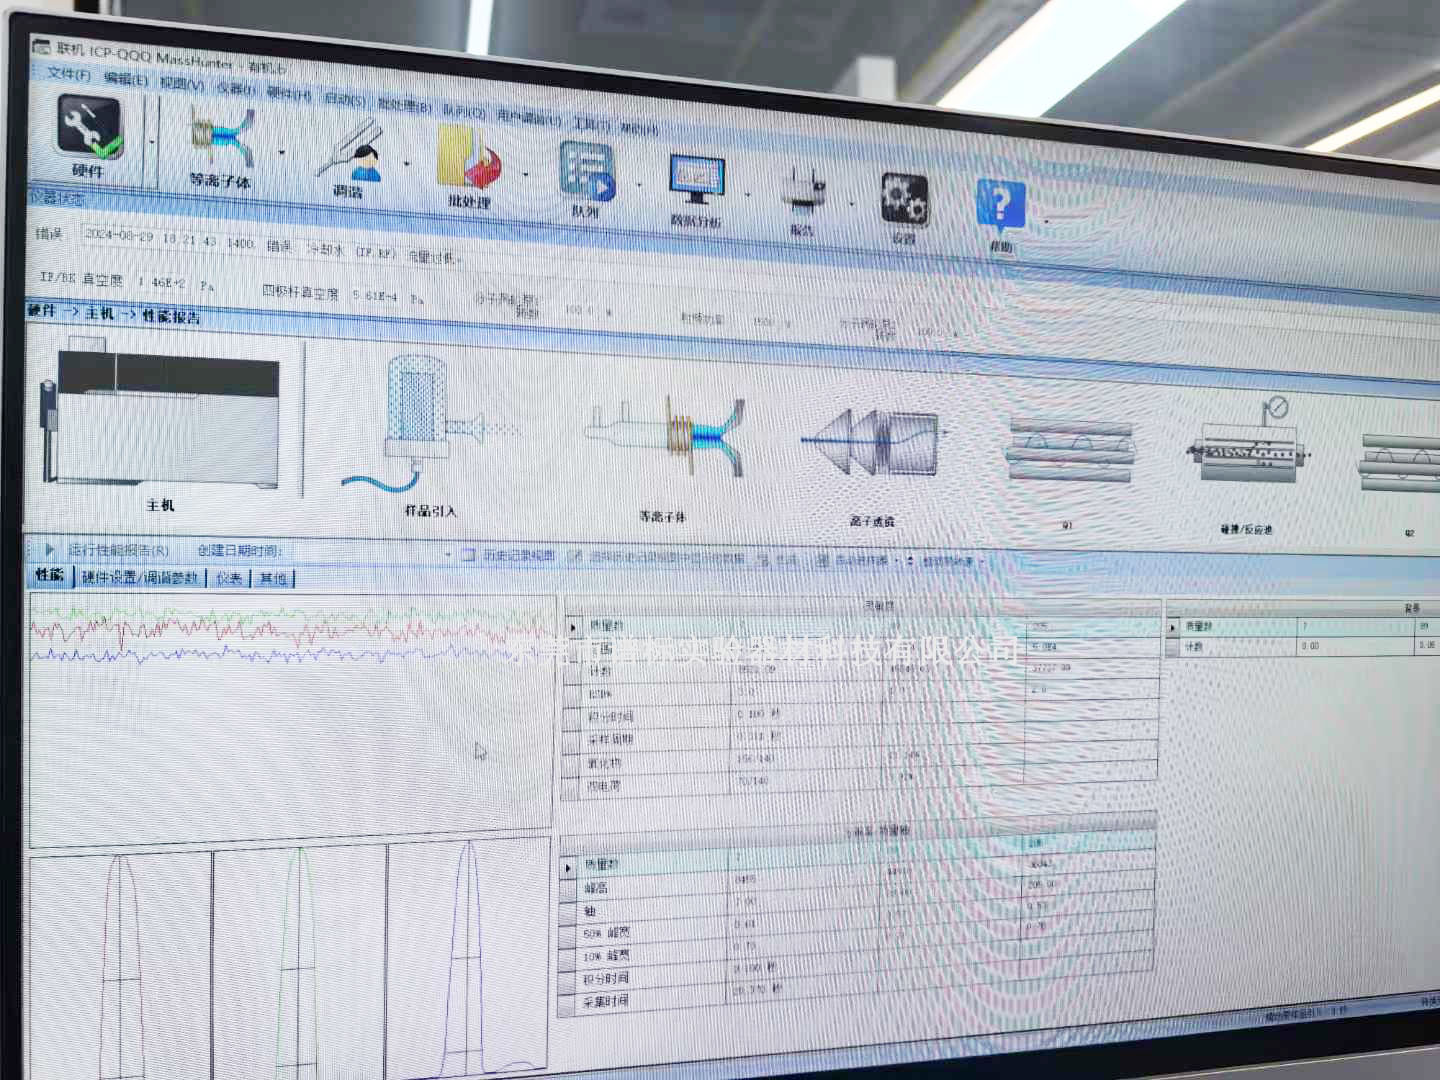Switch to the 硬件设置/调谐参数 tab

click(x=140, y=578)
